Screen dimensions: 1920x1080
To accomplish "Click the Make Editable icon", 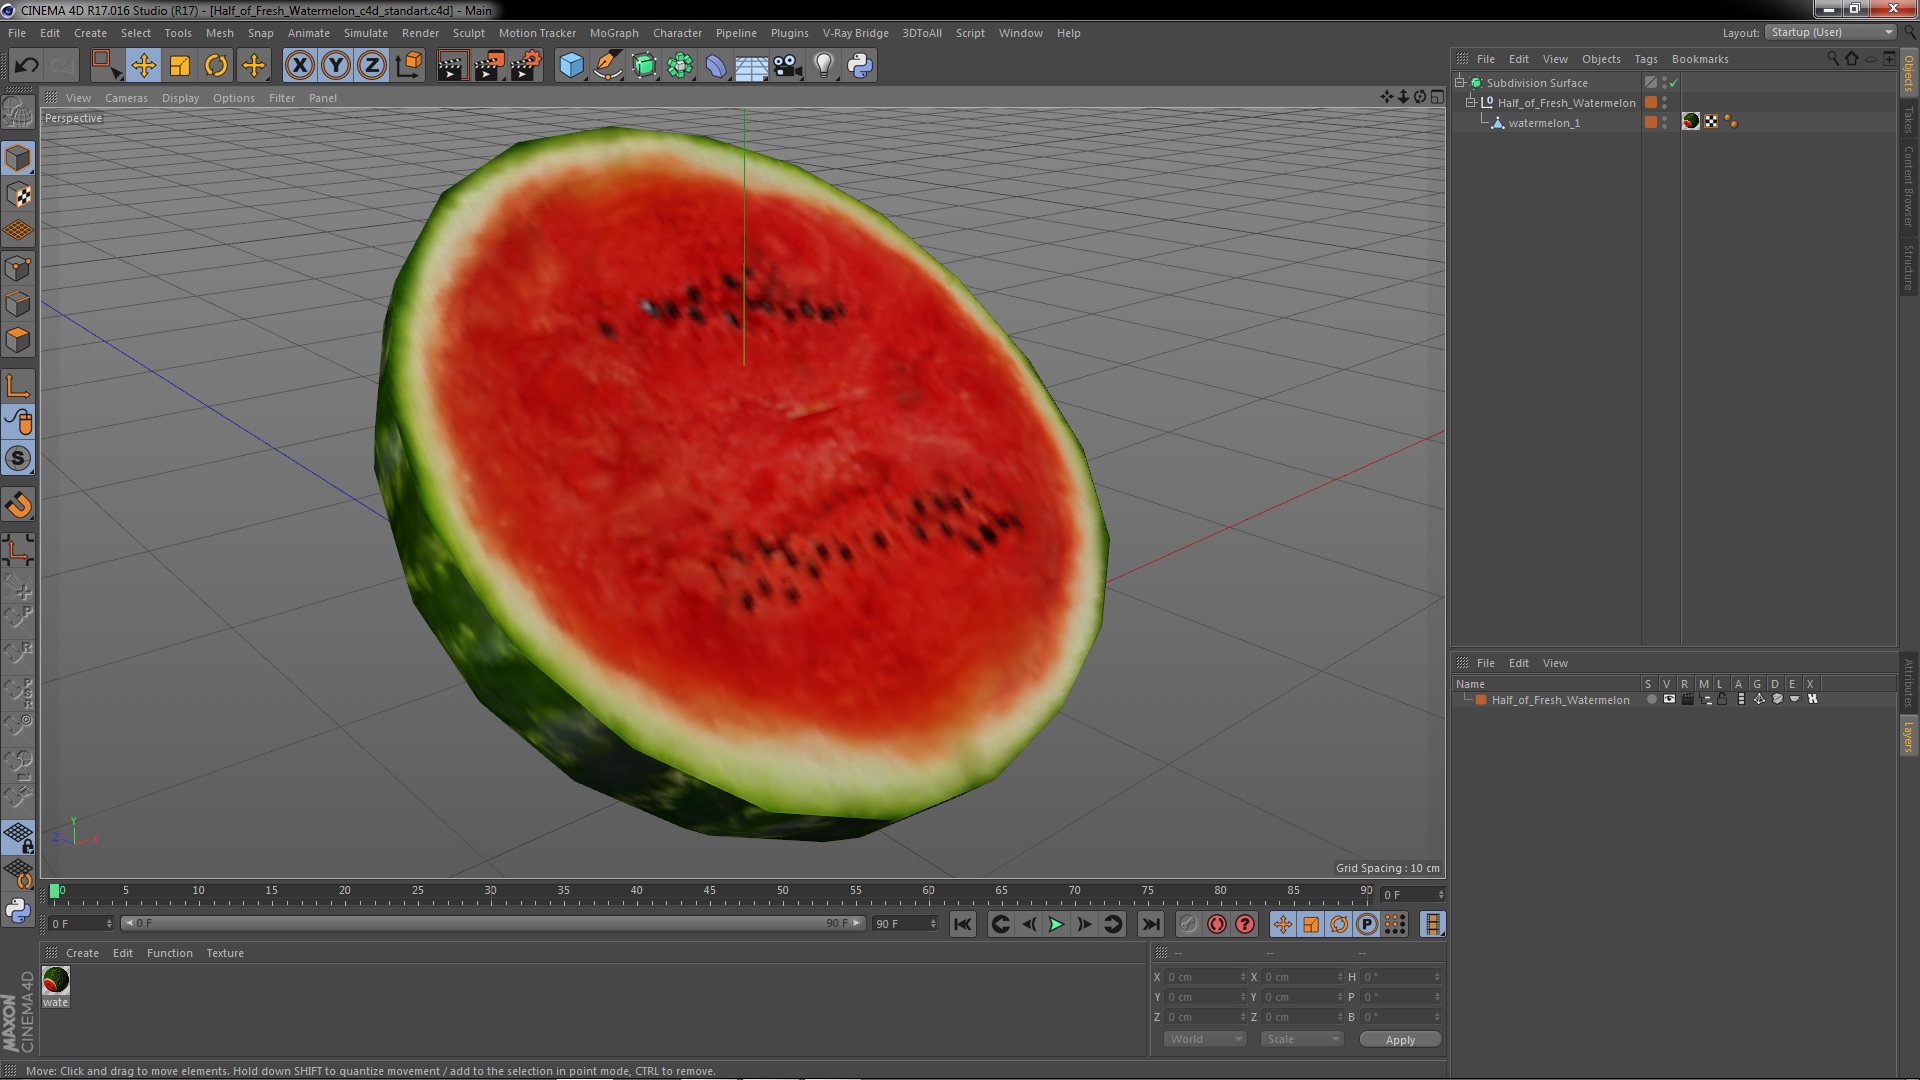I will point(18,112).
